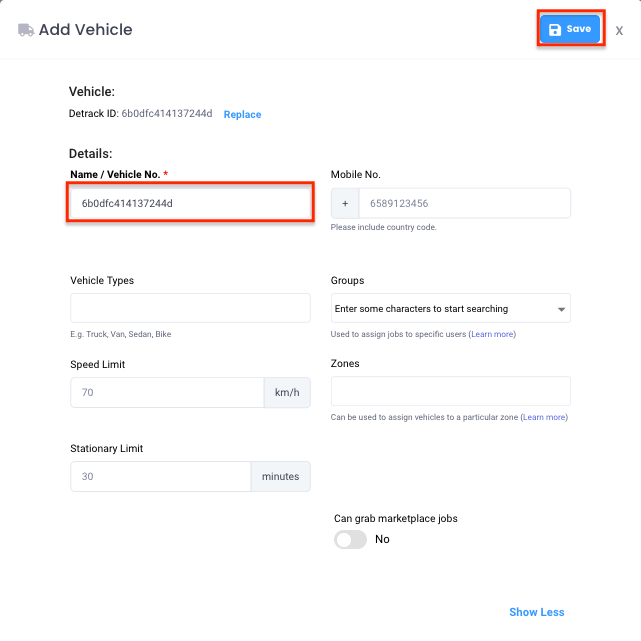Click the Speed Limit number field
Viewport: 641px width, 641px height.
(167, 392)
